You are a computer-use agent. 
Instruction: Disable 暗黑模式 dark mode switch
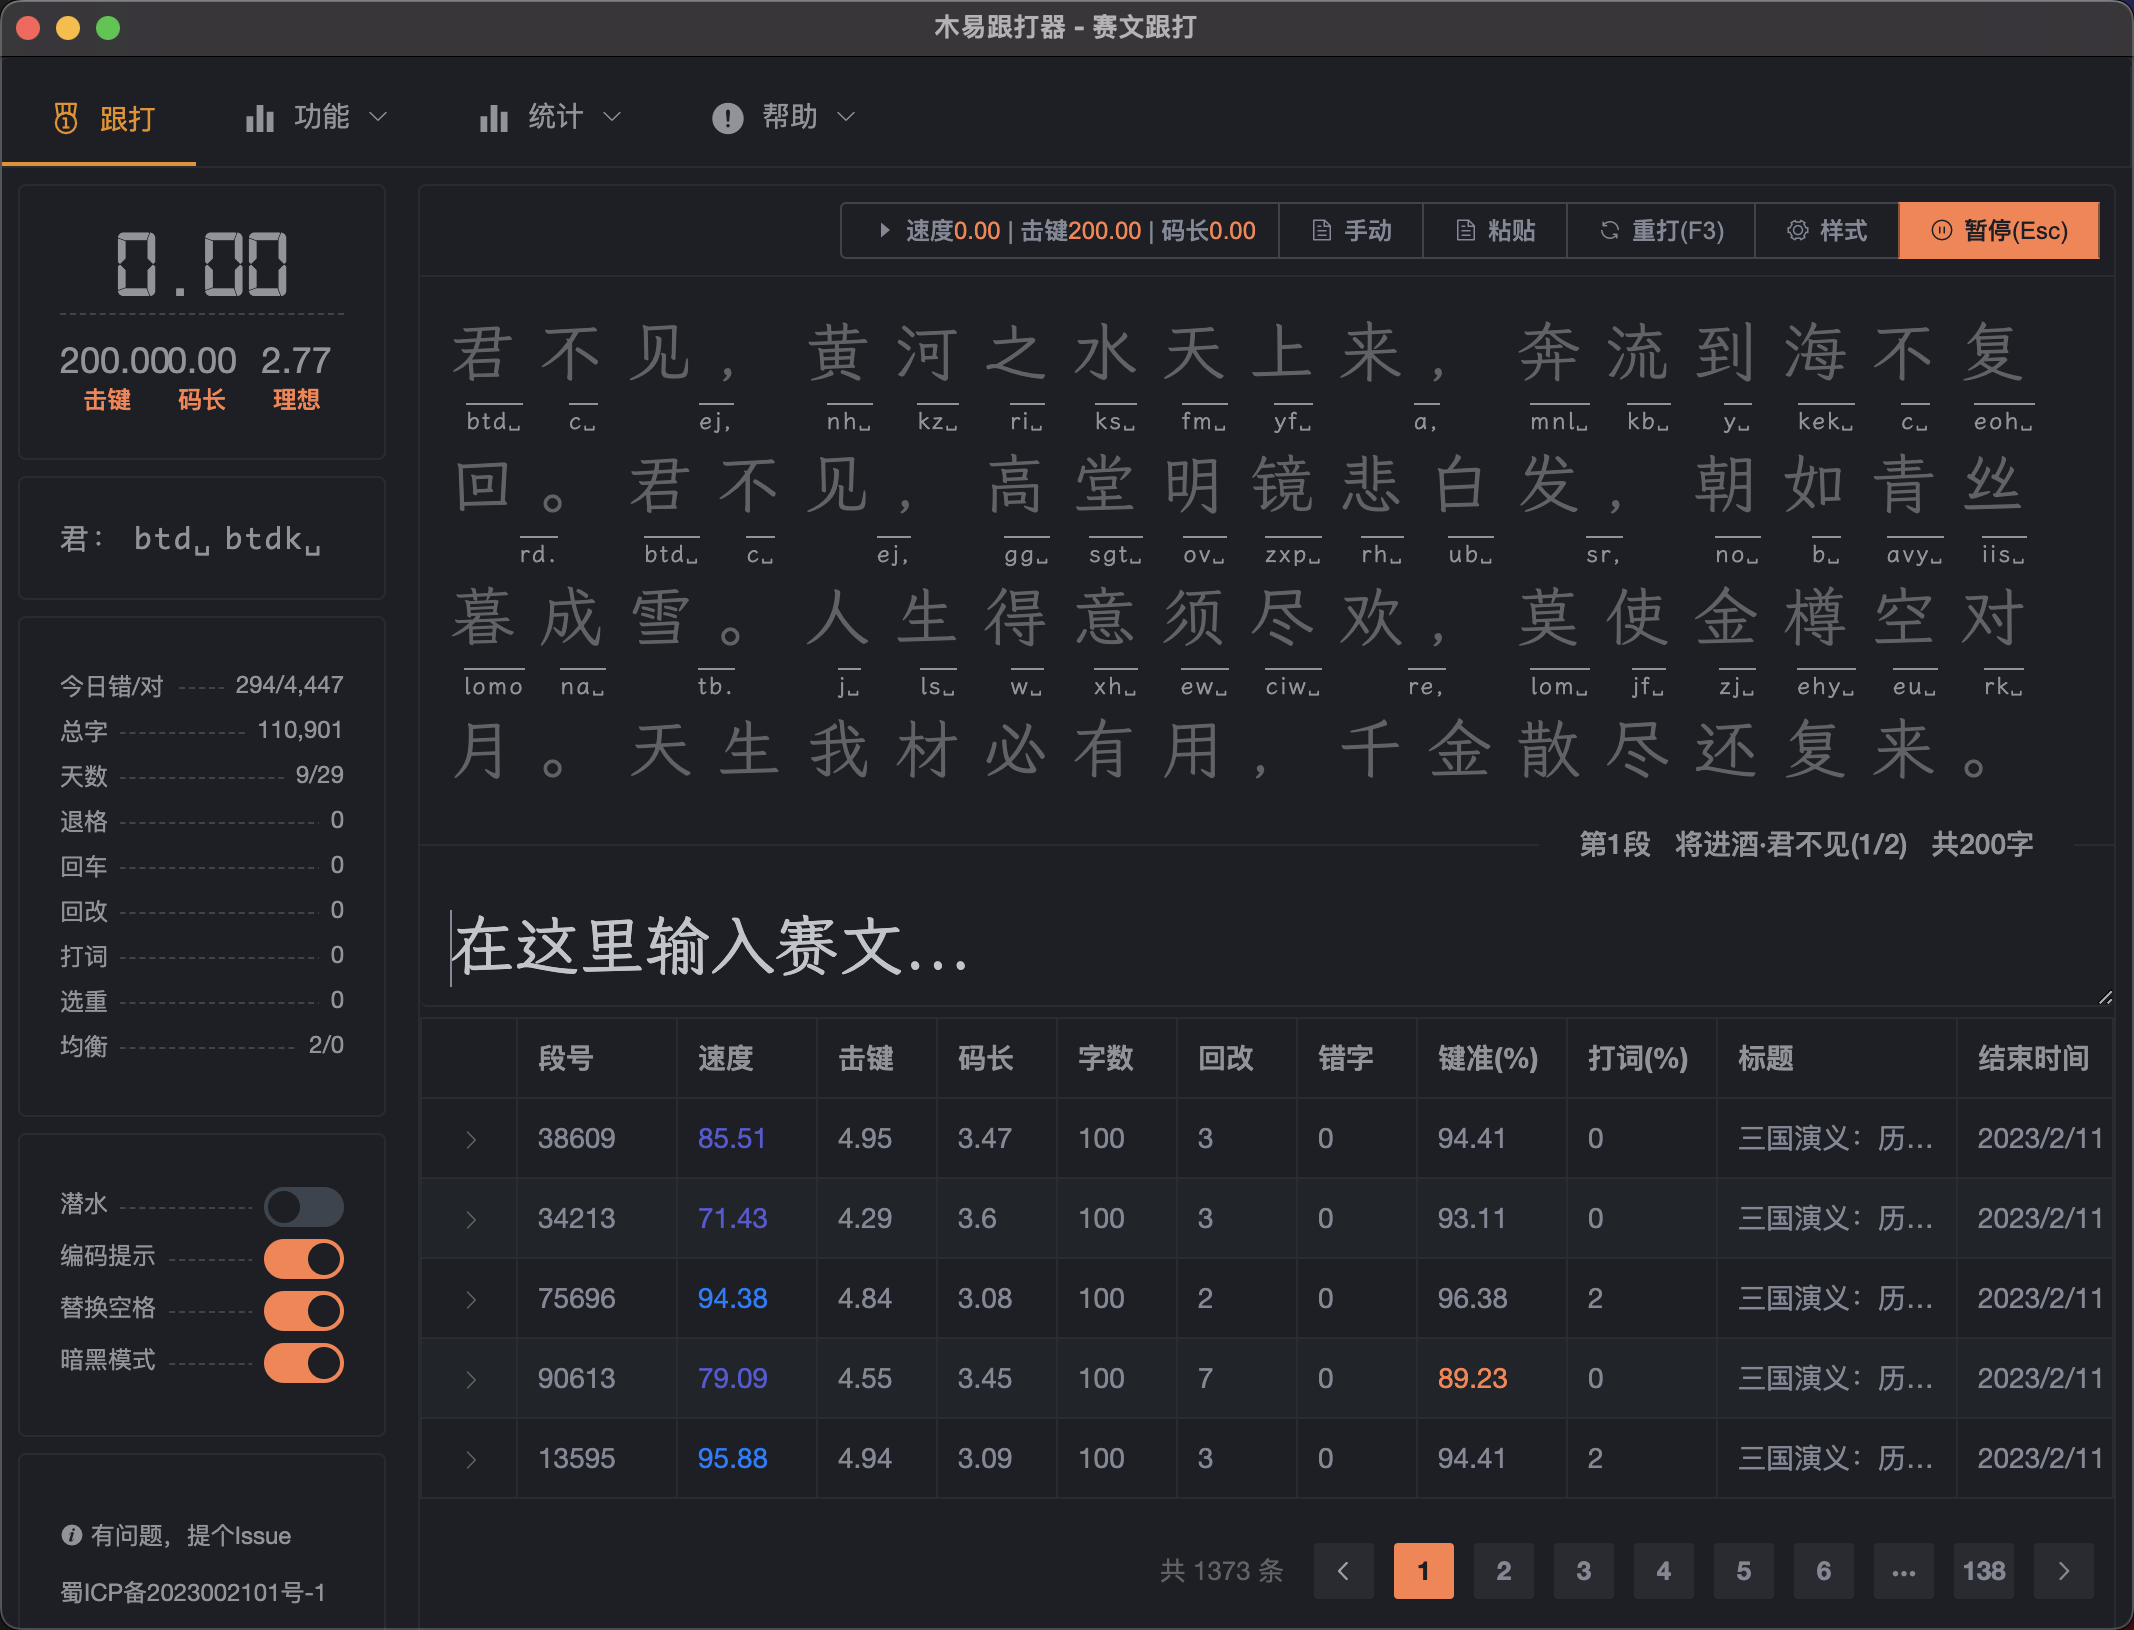303,1362
